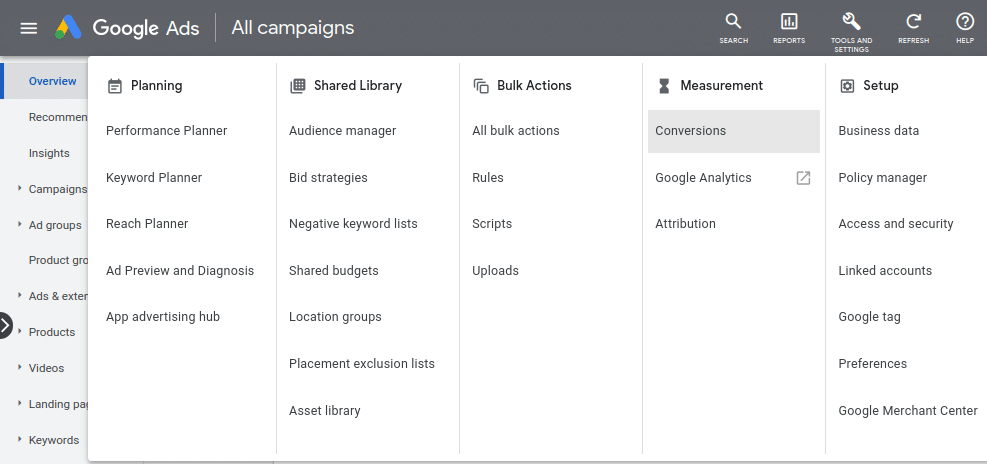Screen dimensions: 987x464
Task: Open Asset library
Action: point(325,410)
